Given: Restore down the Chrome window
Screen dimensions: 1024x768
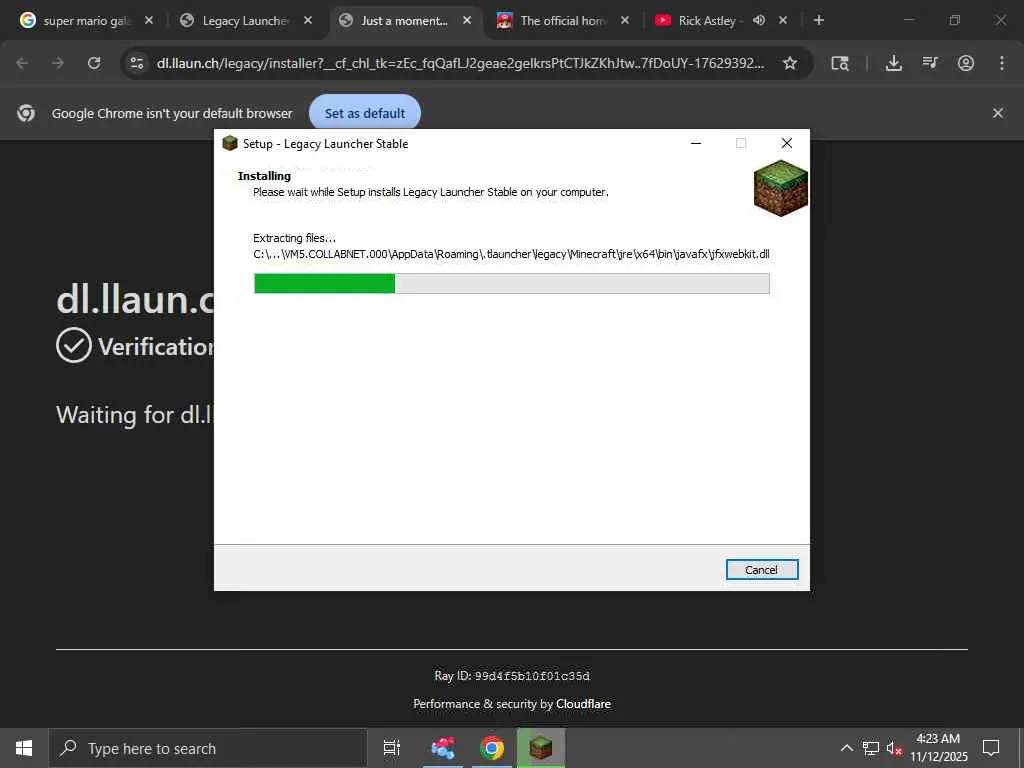Looking at the screenshot, I should (955, 21).
